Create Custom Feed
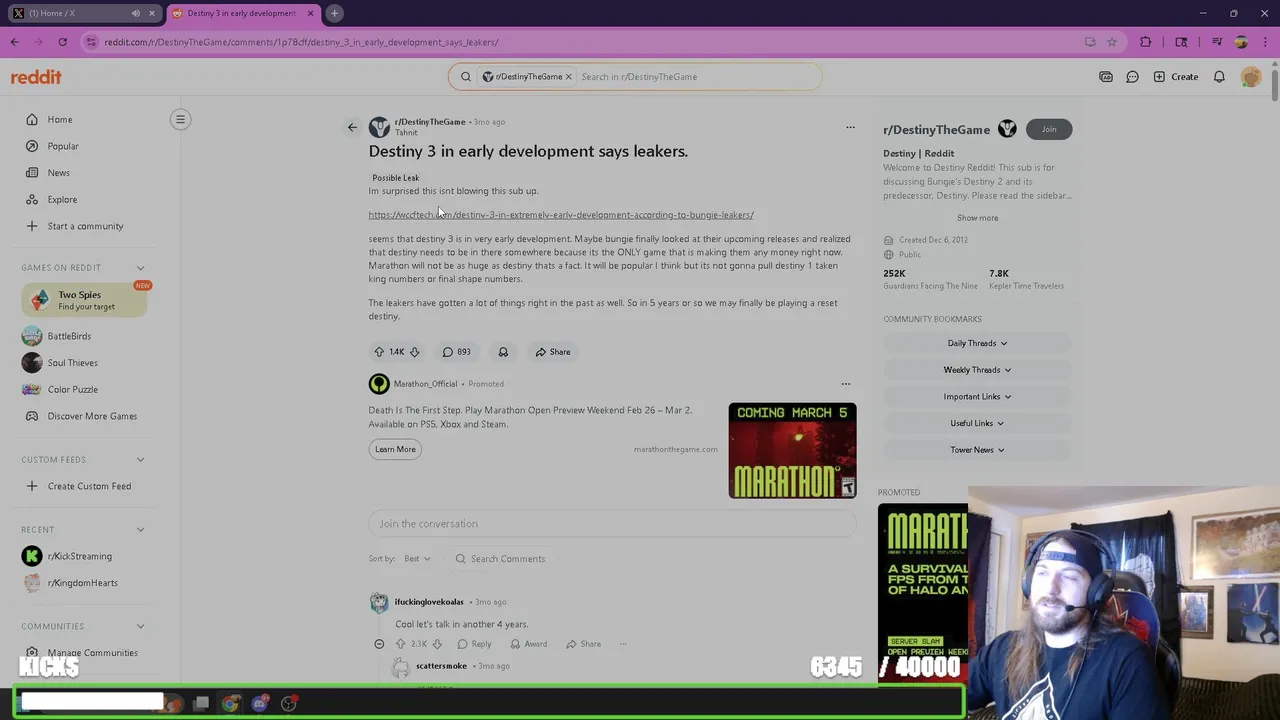This screenshot has height=720, width=1280. click(90, 486)
